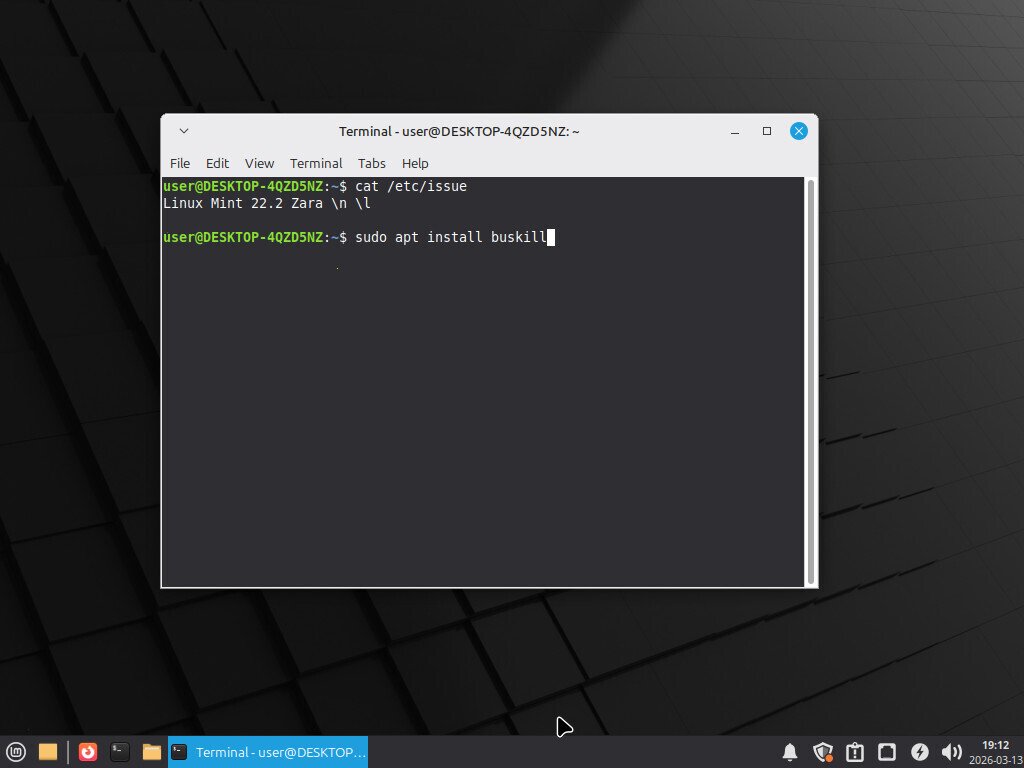Open the File menu
Screen dimensions: 1024x768
point(179,163)
